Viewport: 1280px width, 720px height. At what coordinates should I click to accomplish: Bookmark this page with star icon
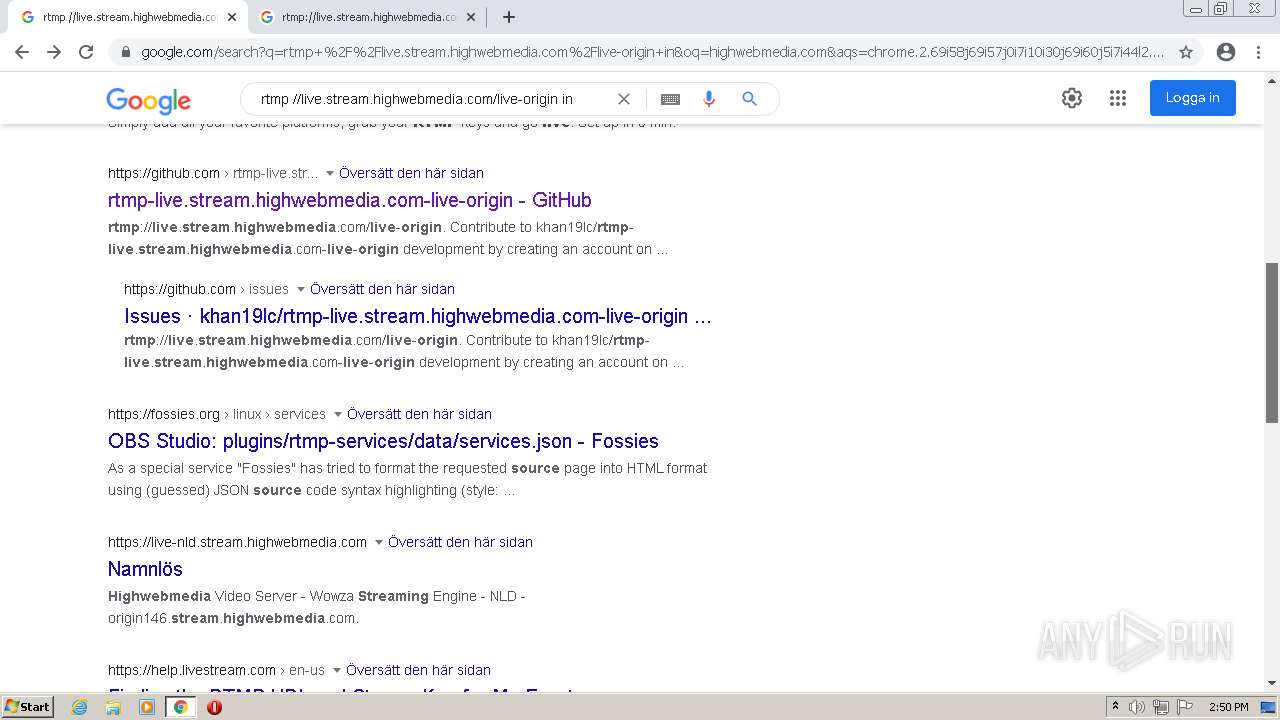tap(1186, 52)
